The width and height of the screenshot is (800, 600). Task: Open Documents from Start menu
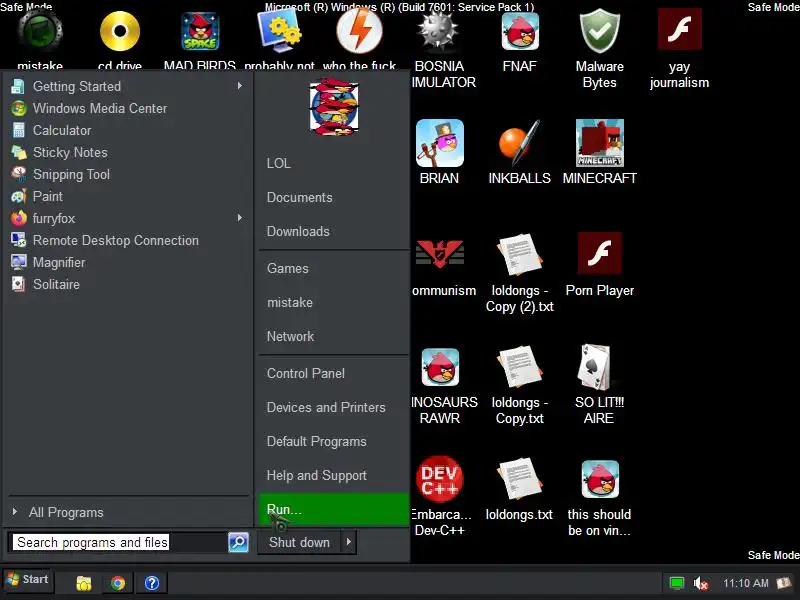point(299,197)
